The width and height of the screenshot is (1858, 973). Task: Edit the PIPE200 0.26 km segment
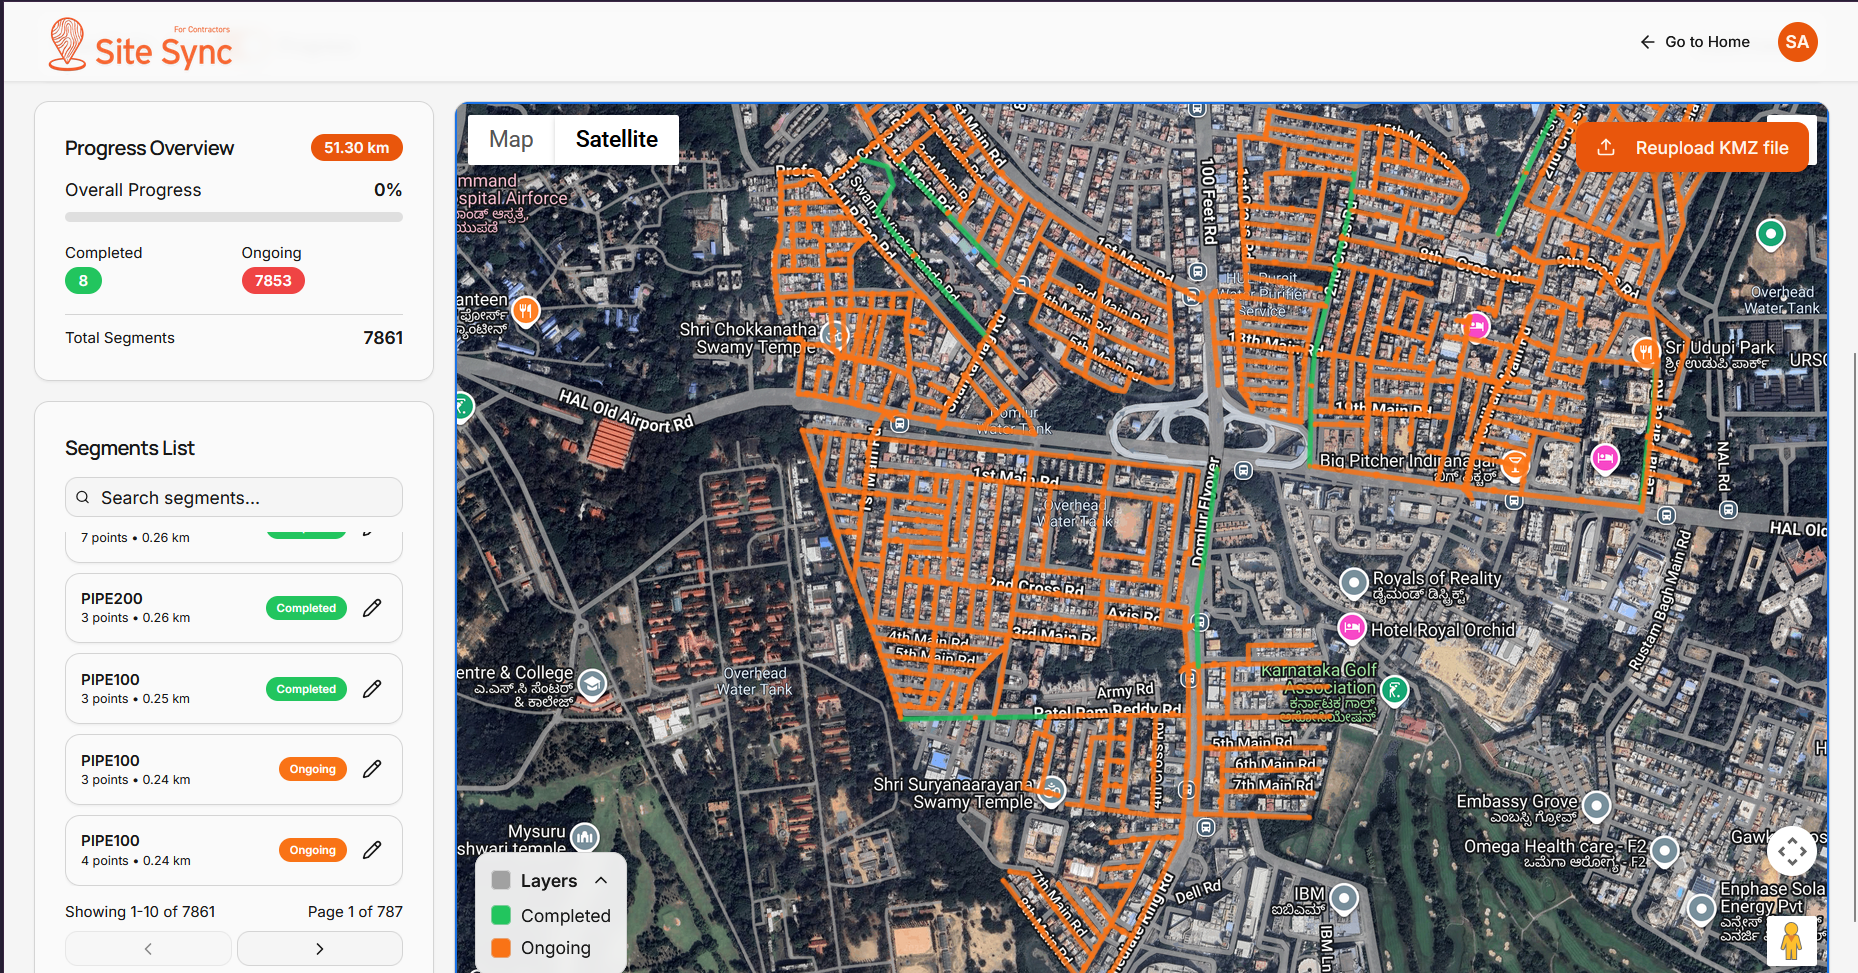click(372, 608)
